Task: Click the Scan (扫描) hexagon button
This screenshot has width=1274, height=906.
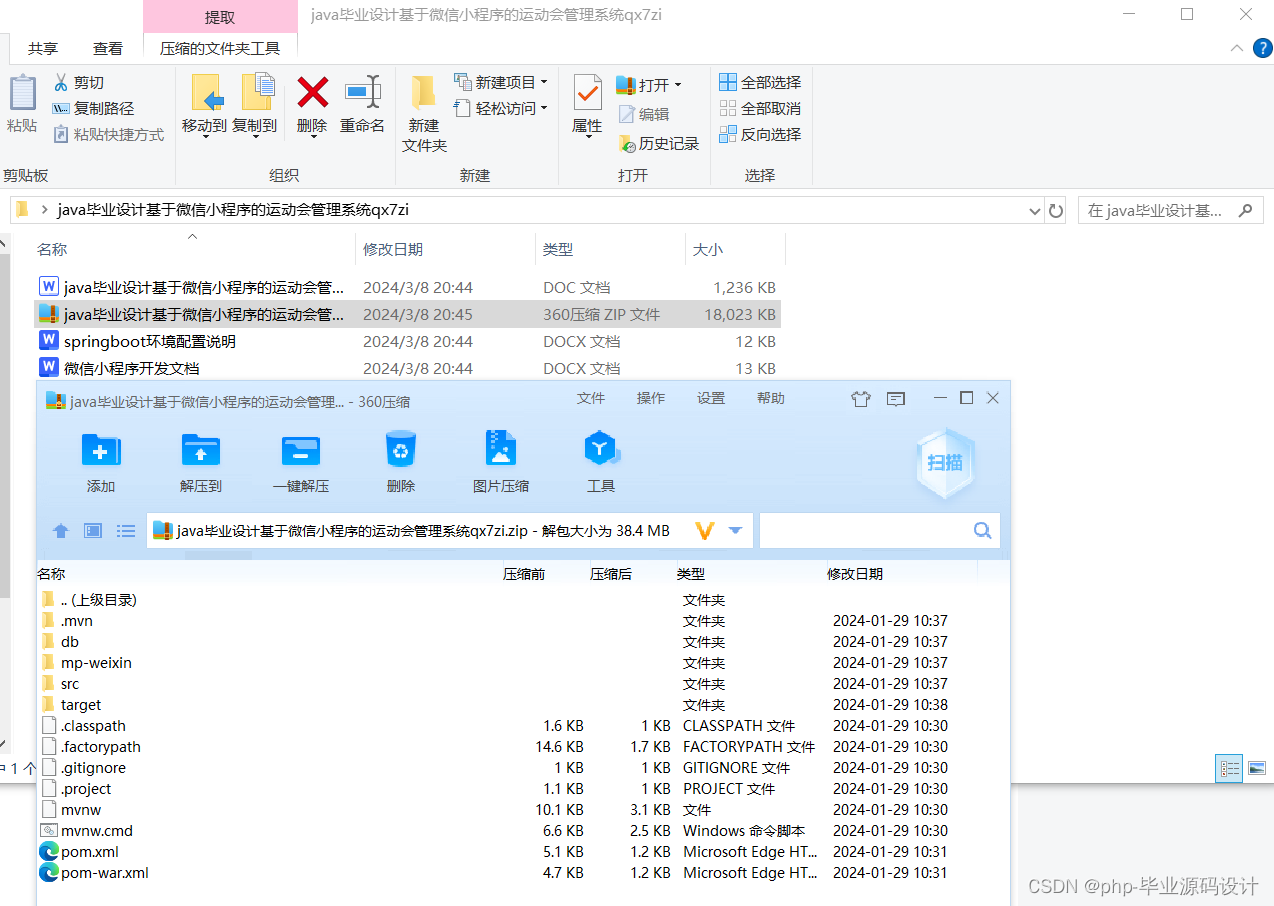Action: 945,462
